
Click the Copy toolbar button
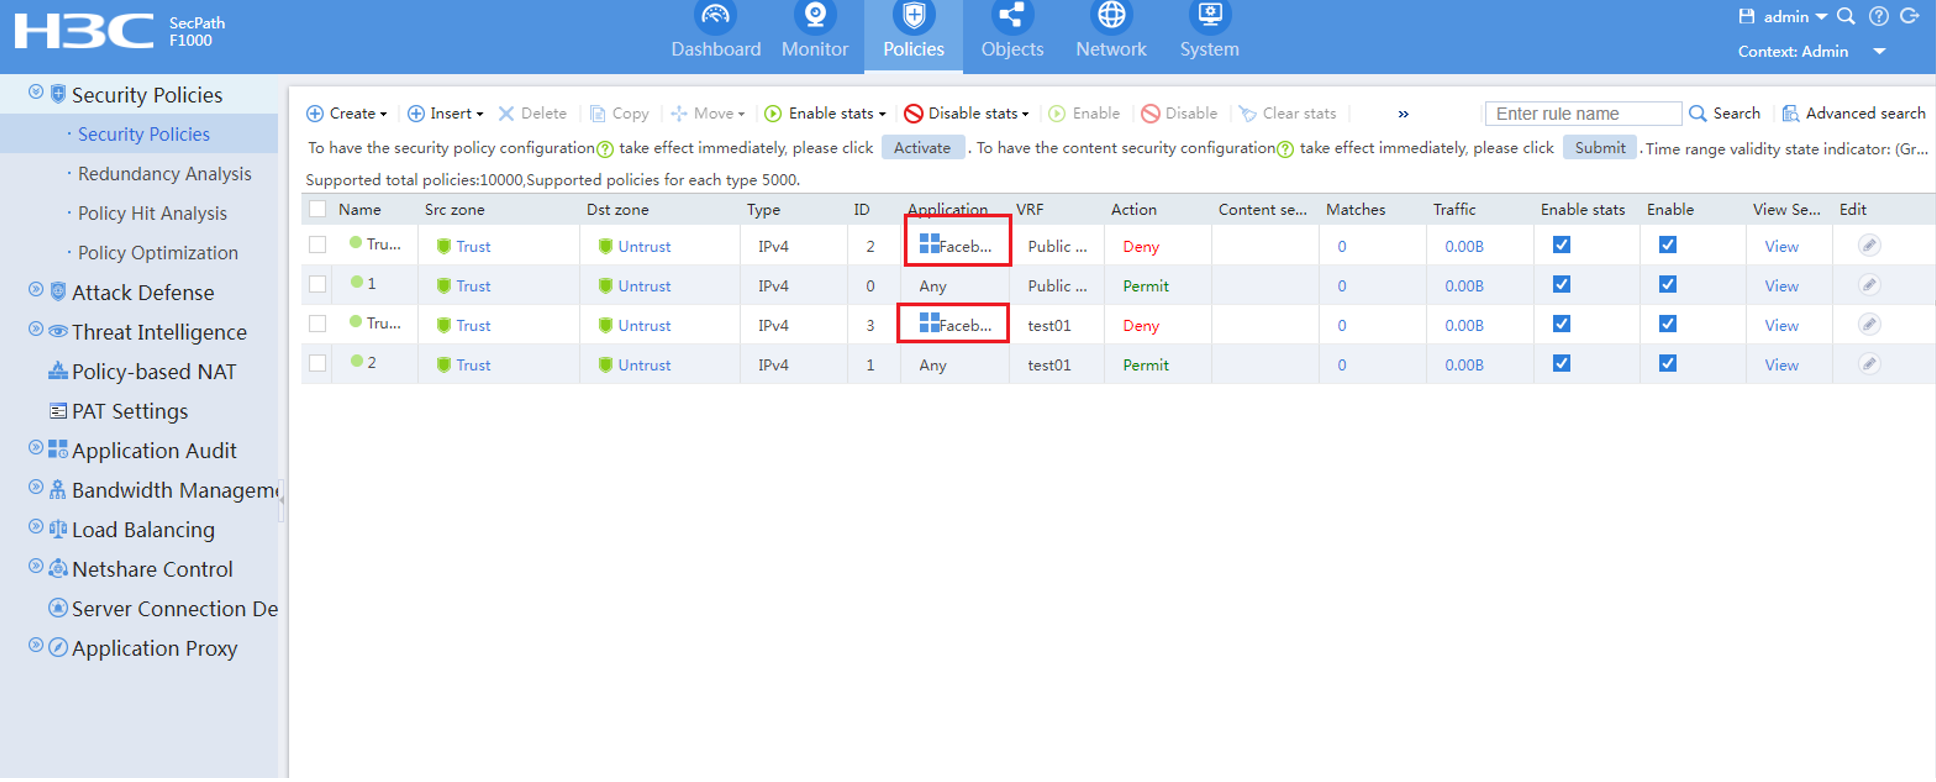pyautogui.click(x=620, y=113)
